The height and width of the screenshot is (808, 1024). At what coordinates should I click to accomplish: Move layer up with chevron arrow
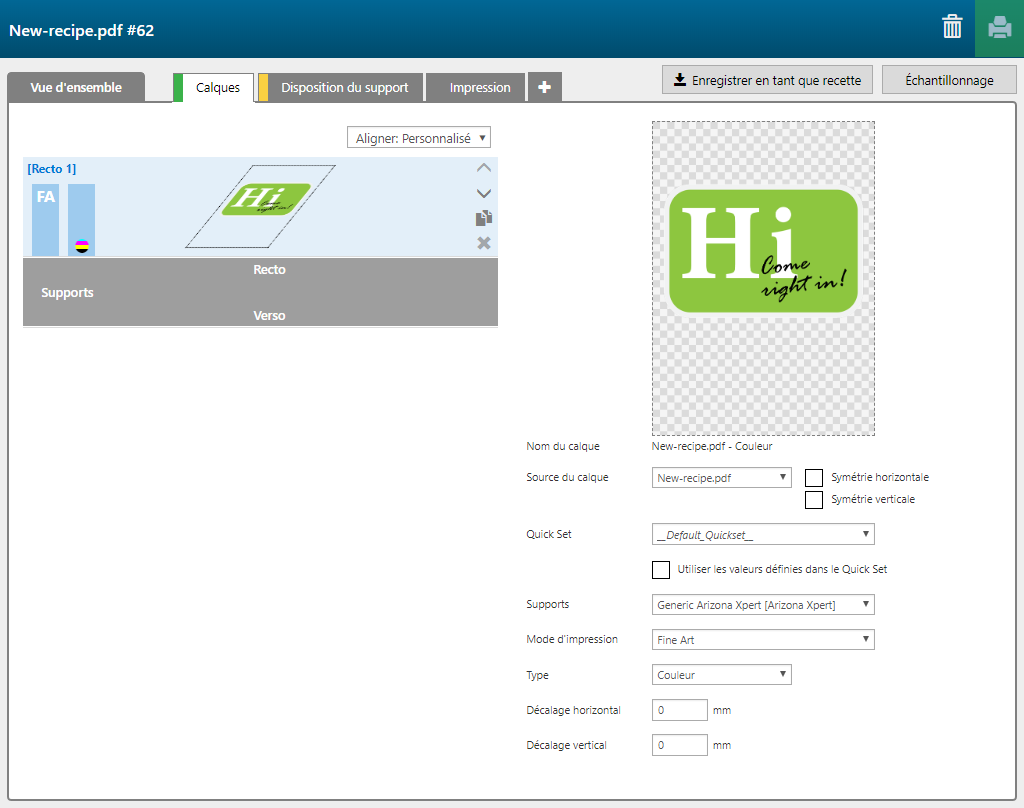pyautogui.click(x=483, y=168)
